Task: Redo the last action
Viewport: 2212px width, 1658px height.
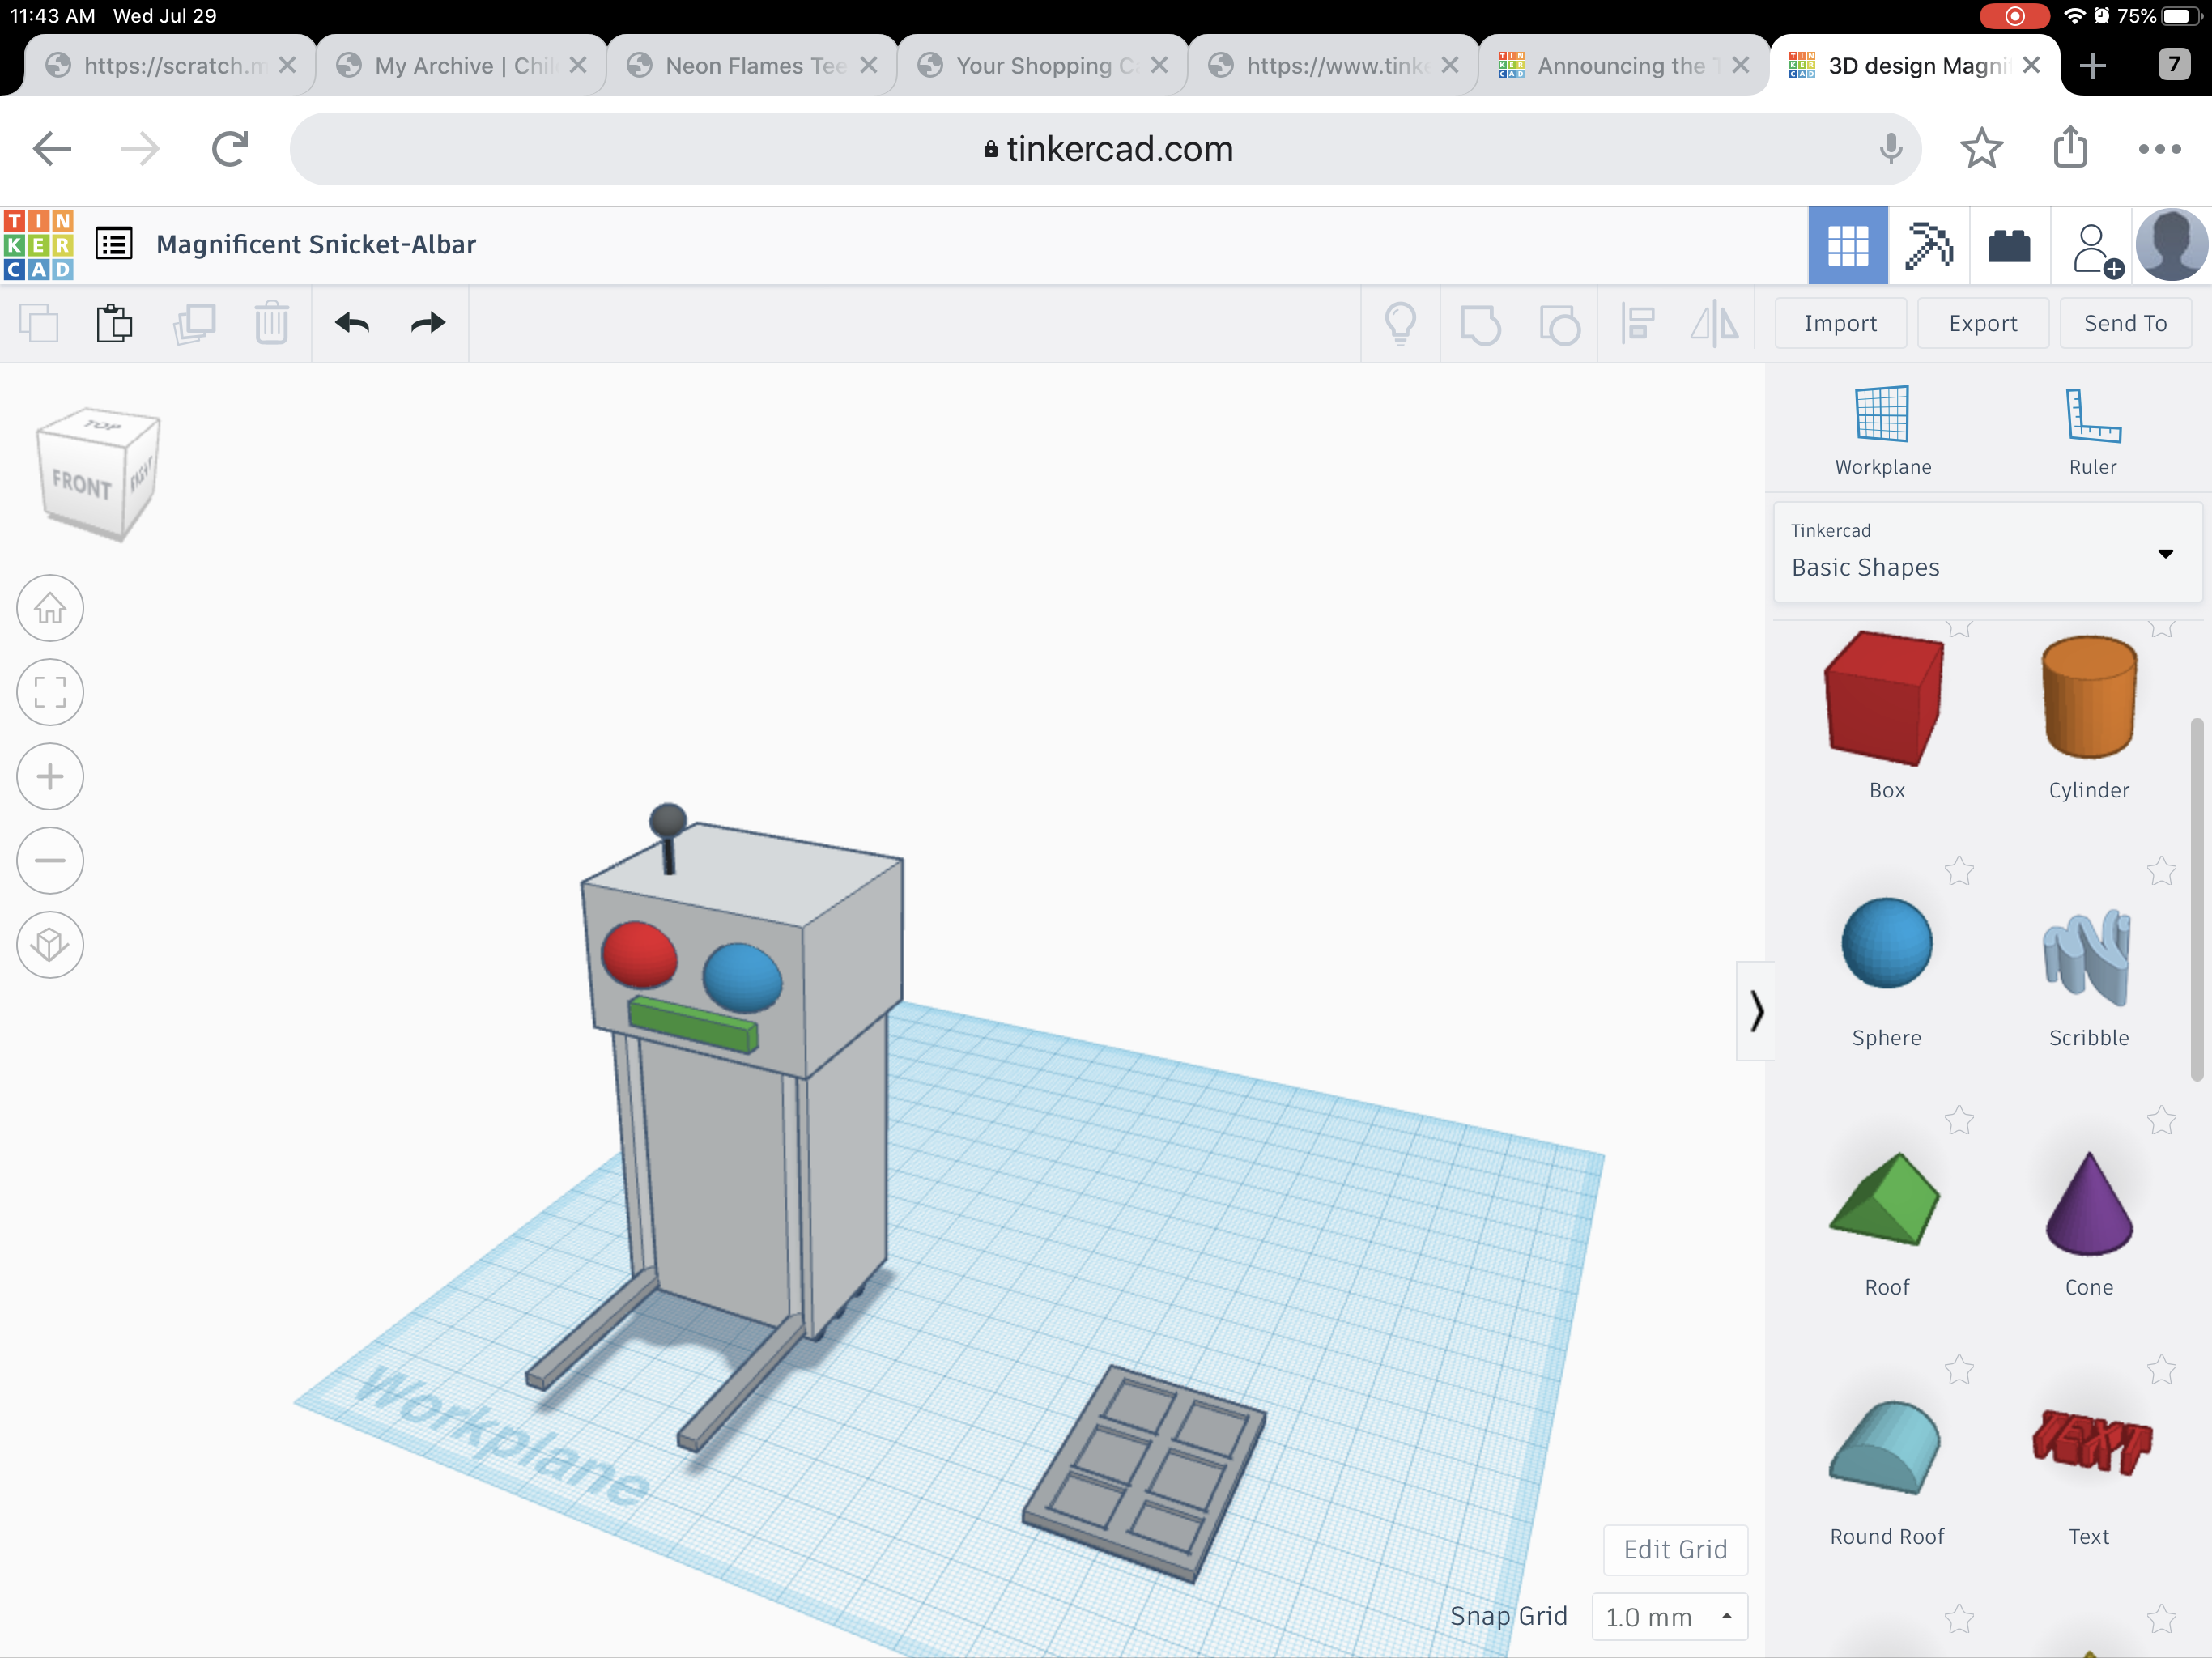Action: click(x=428, y=323)
